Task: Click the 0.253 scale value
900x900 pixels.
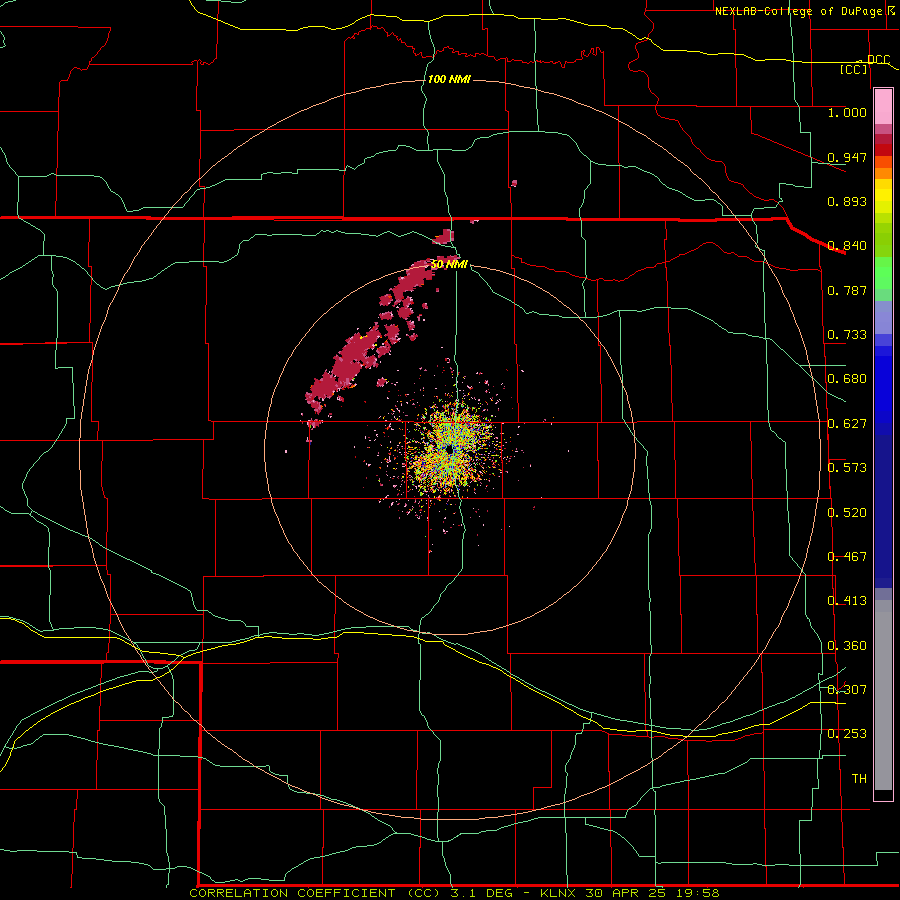Action: pyautogui.click(x=847, y=734)
